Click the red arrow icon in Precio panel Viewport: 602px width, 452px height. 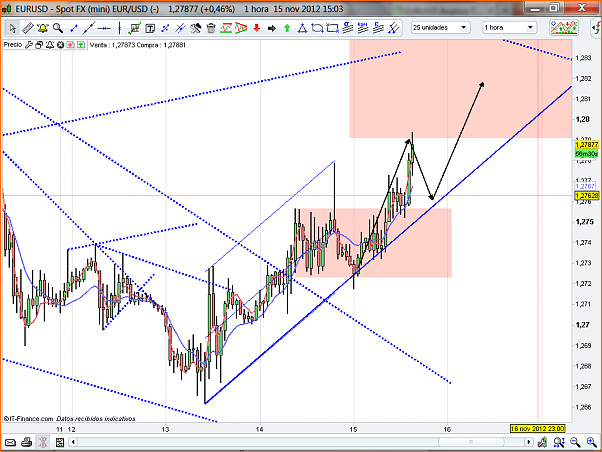tap(70, 45)
